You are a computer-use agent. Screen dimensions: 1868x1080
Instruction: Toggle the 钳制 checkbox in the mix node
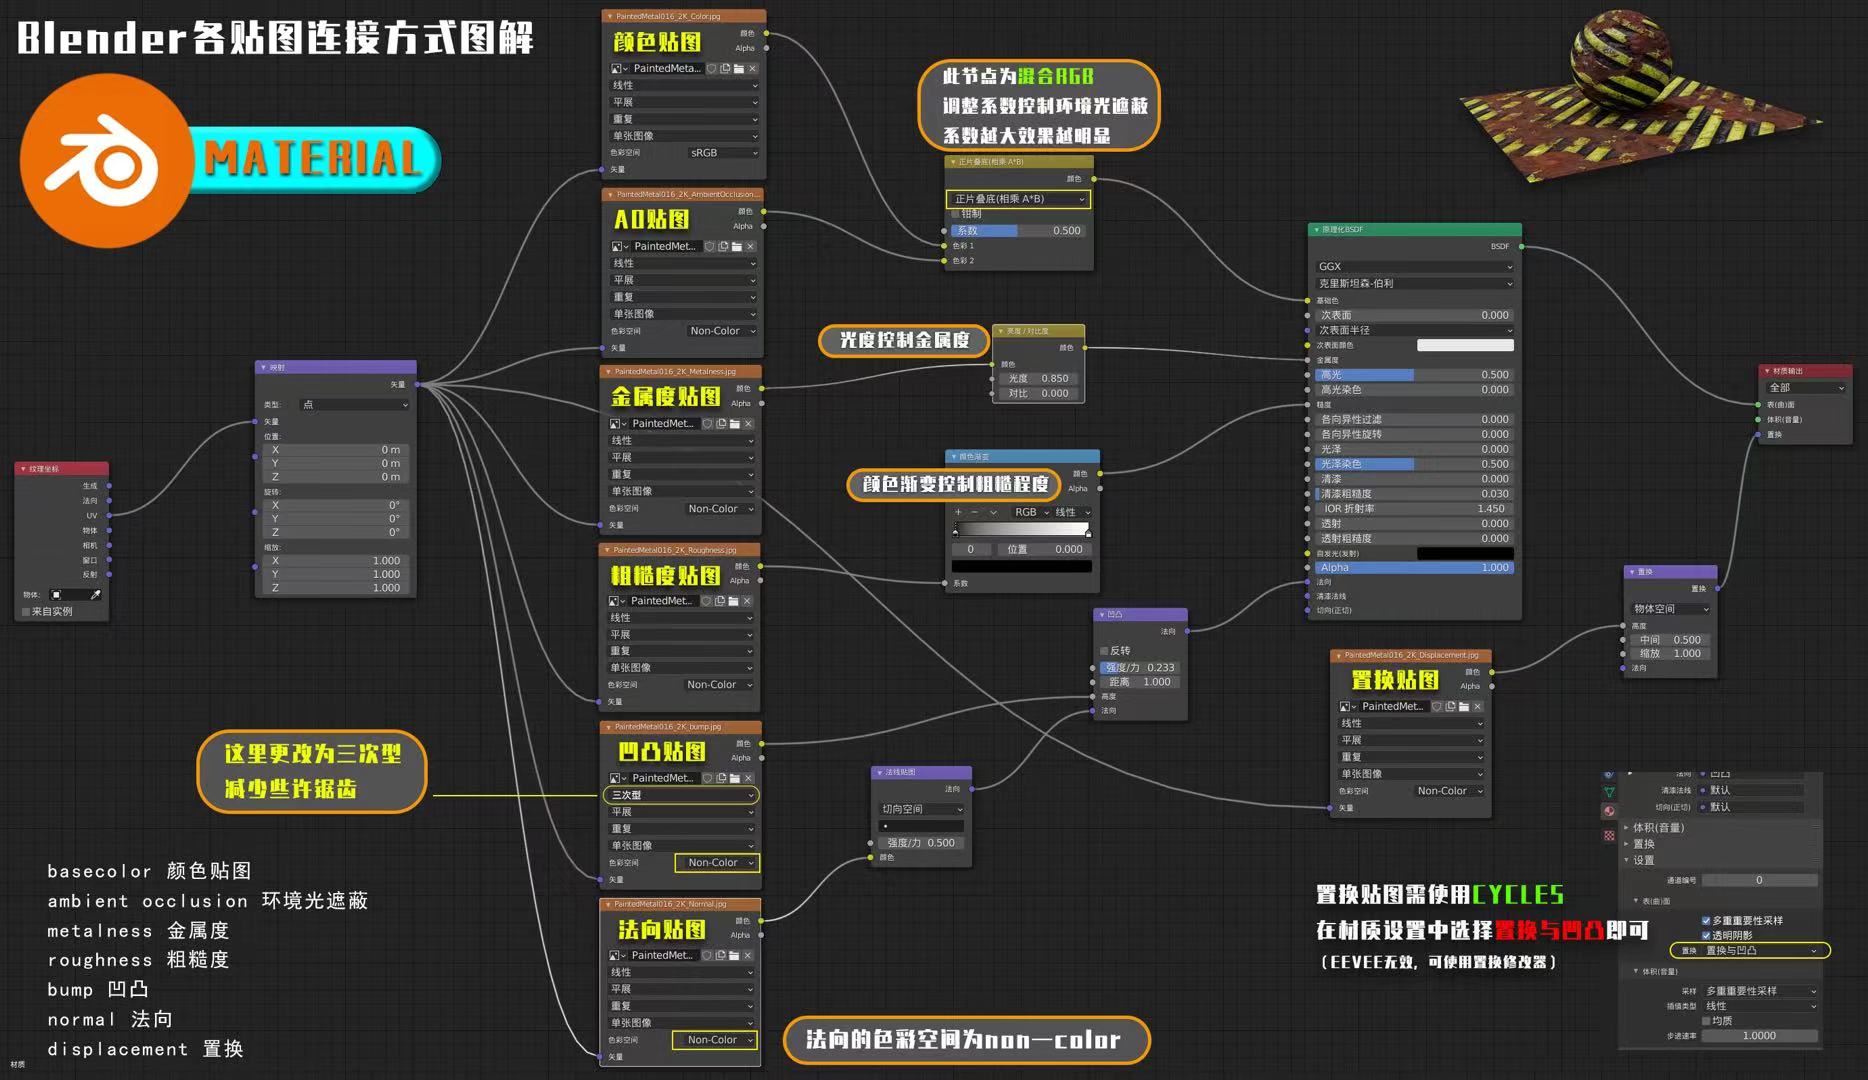956,214
